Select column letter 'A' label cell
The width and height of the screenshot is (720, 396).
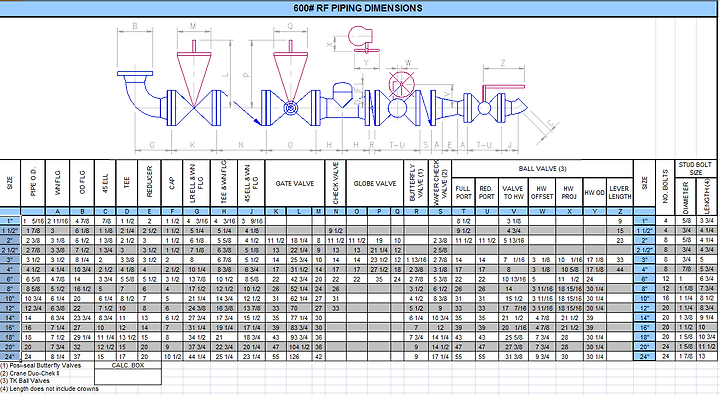pyautogui.click(x=58, y=211)
